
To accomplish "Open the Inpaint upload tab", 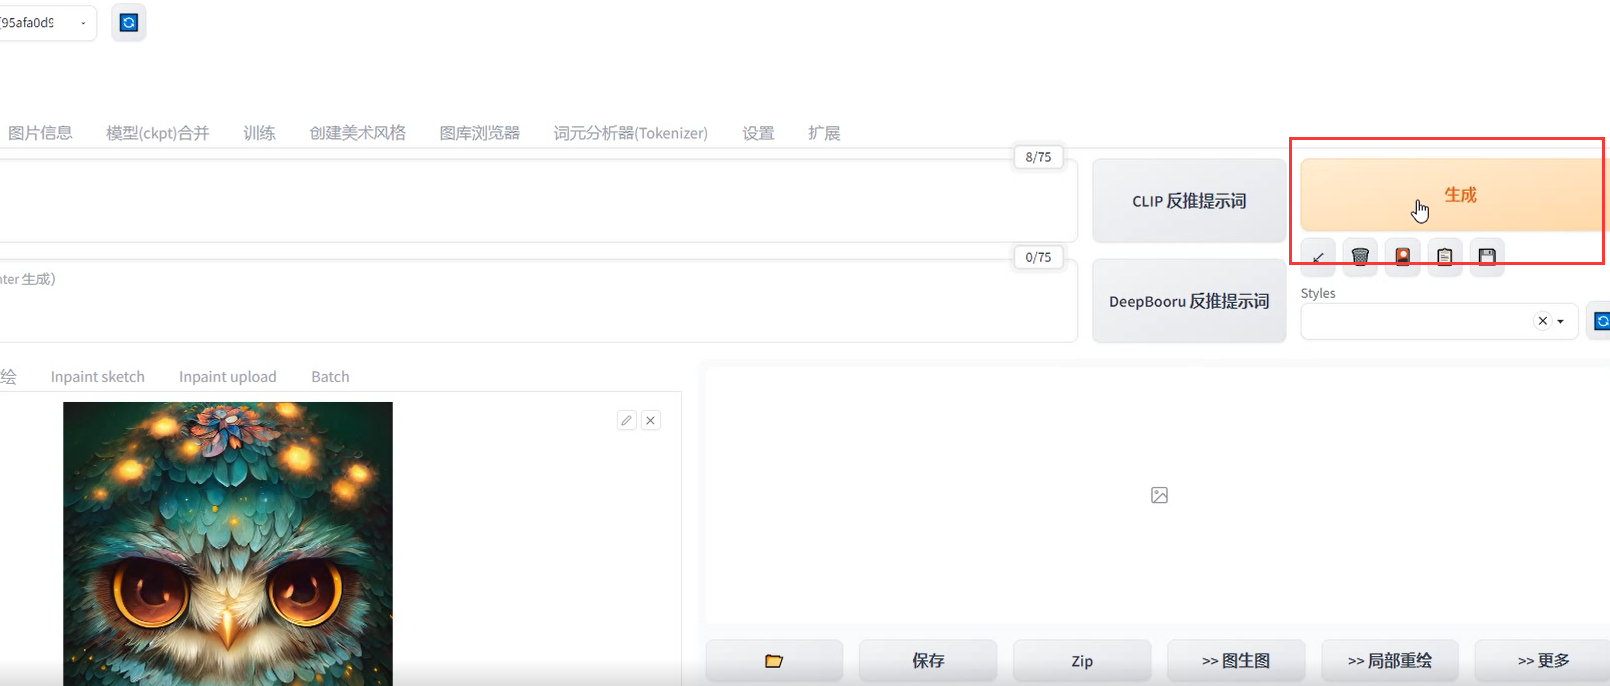I will (228, 377).
